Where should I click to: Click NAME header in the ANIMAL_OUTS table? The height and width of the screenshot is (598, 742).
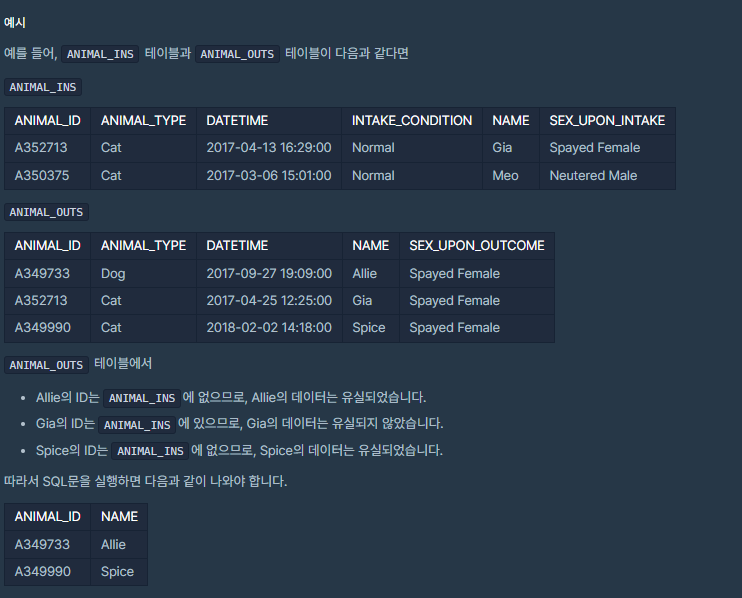pyautogui.click(x=371, y=246)
